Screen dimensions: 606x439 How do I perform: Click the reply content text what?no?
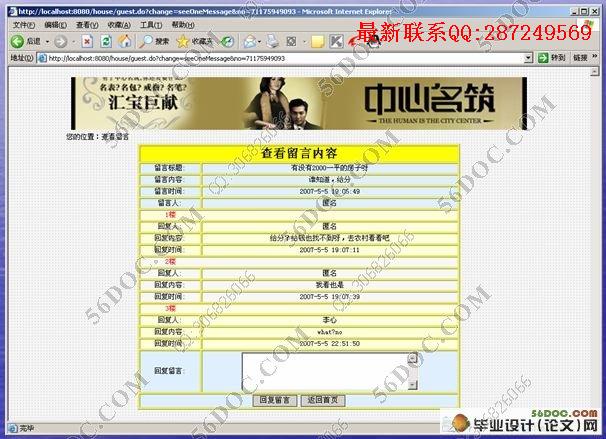pos(330,332)
